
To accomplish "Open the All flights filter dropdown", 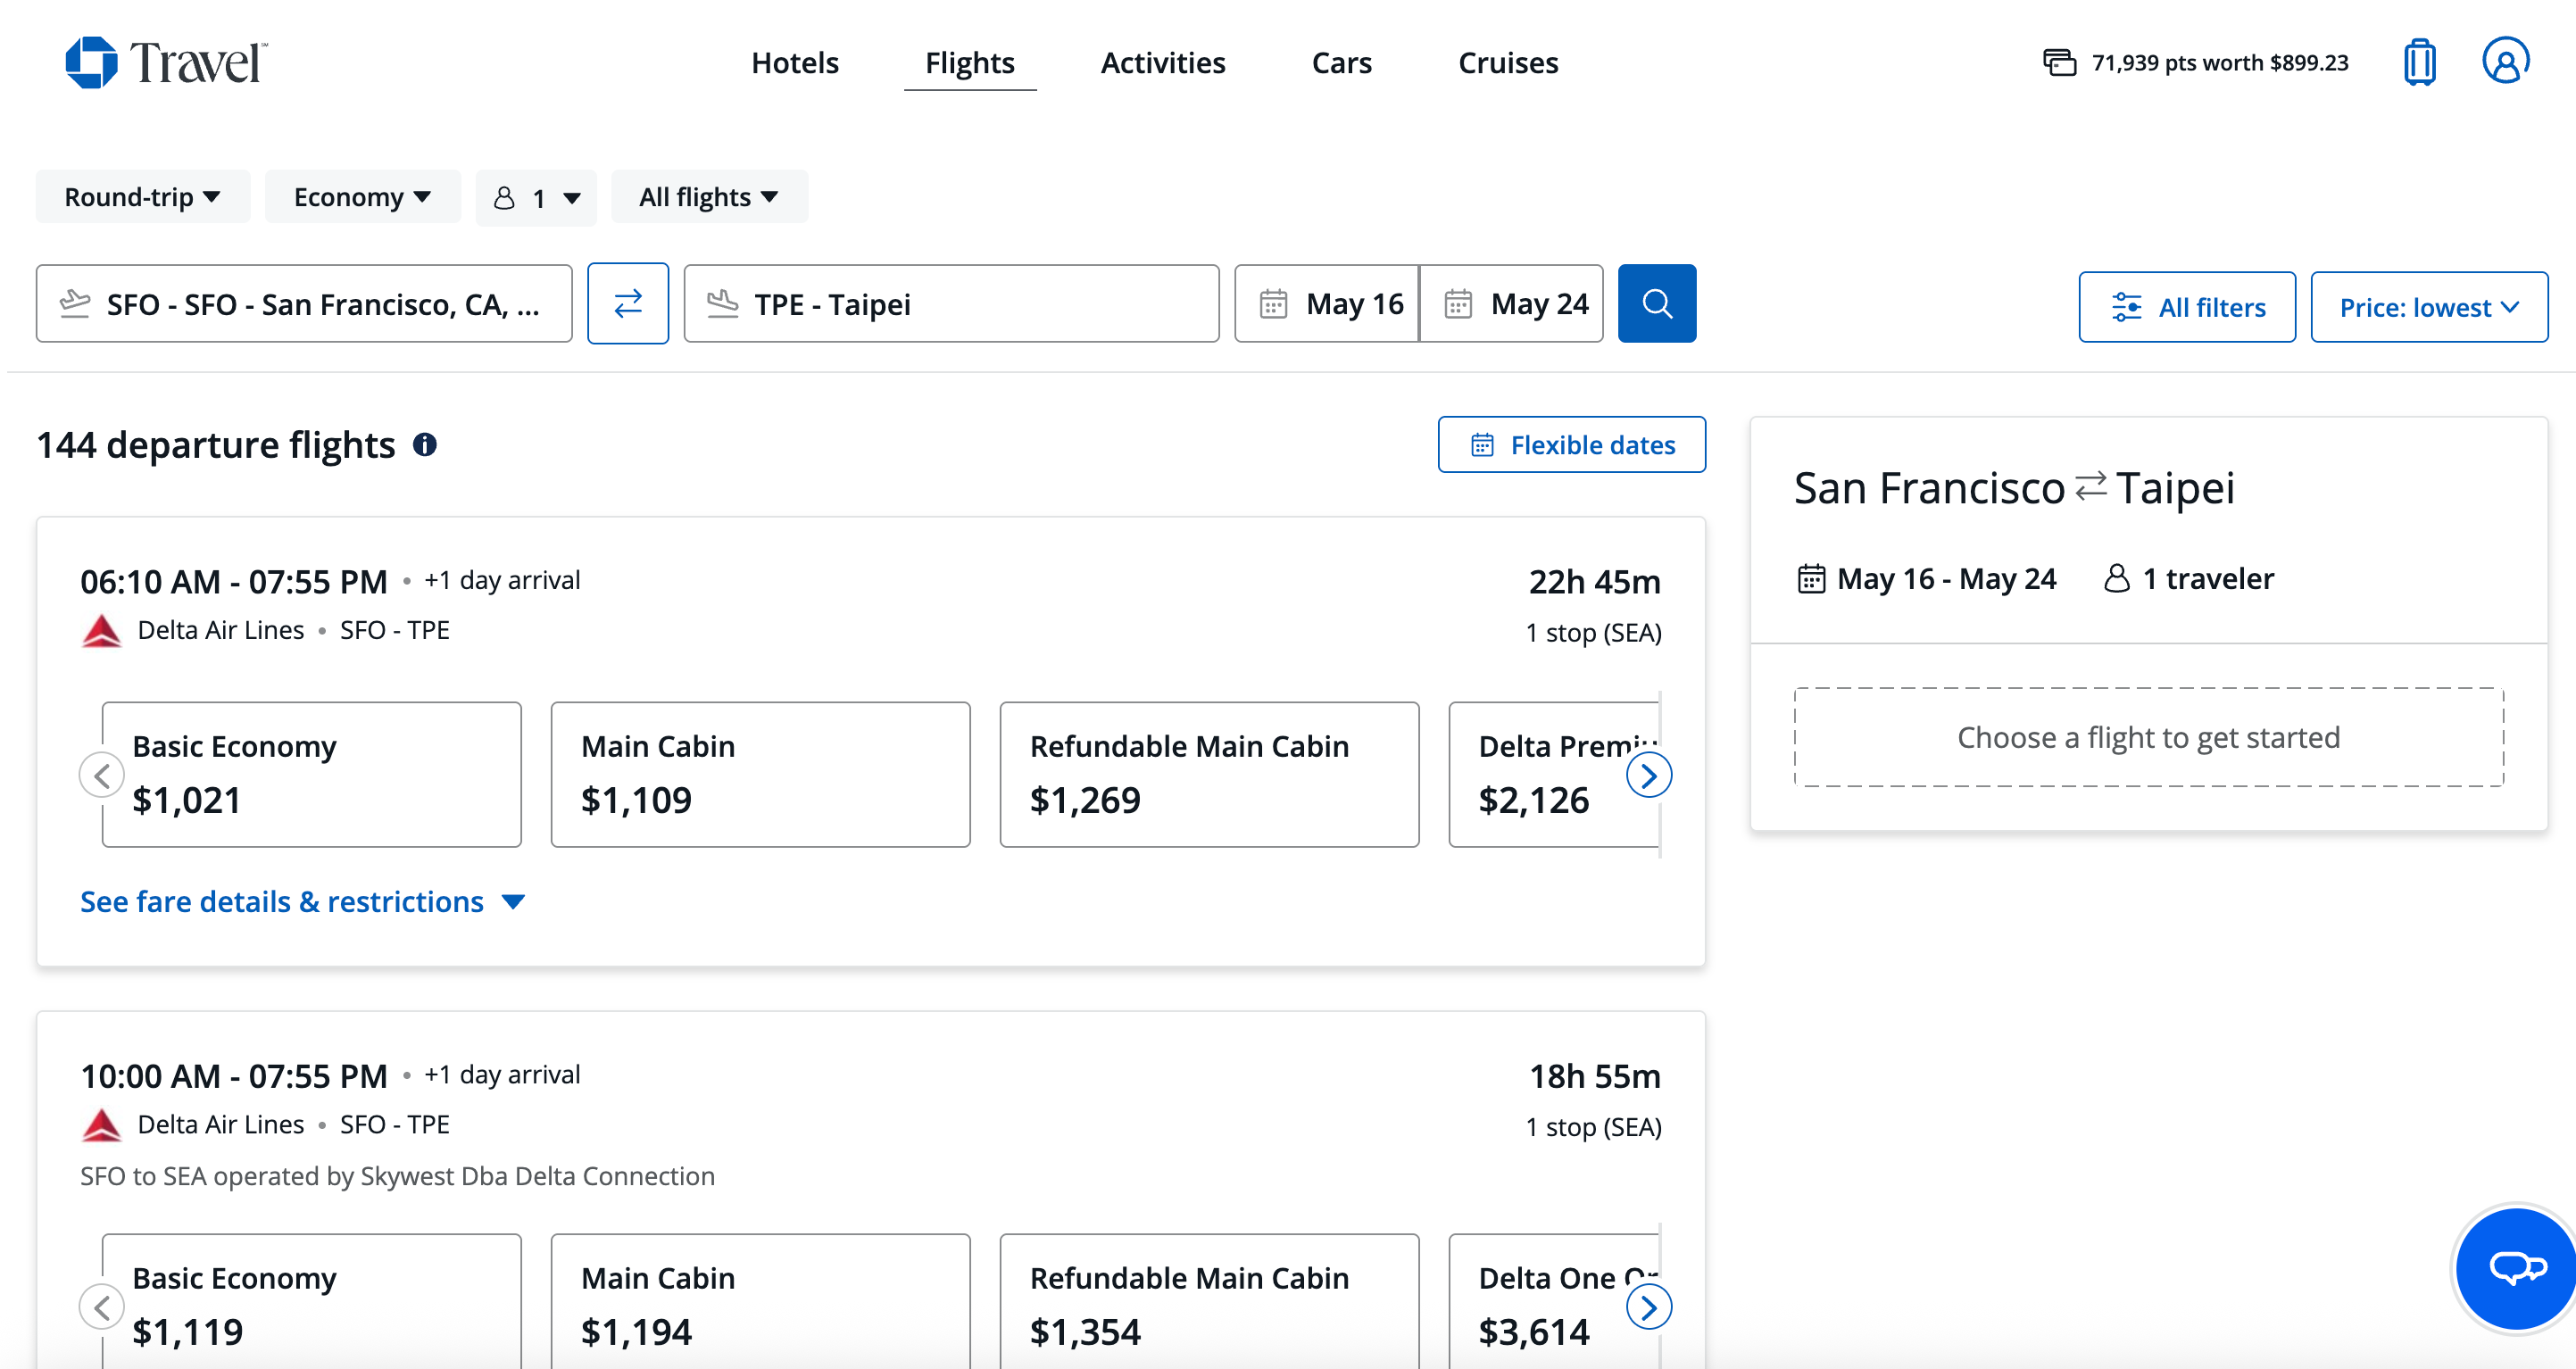I will click(709, 196).
